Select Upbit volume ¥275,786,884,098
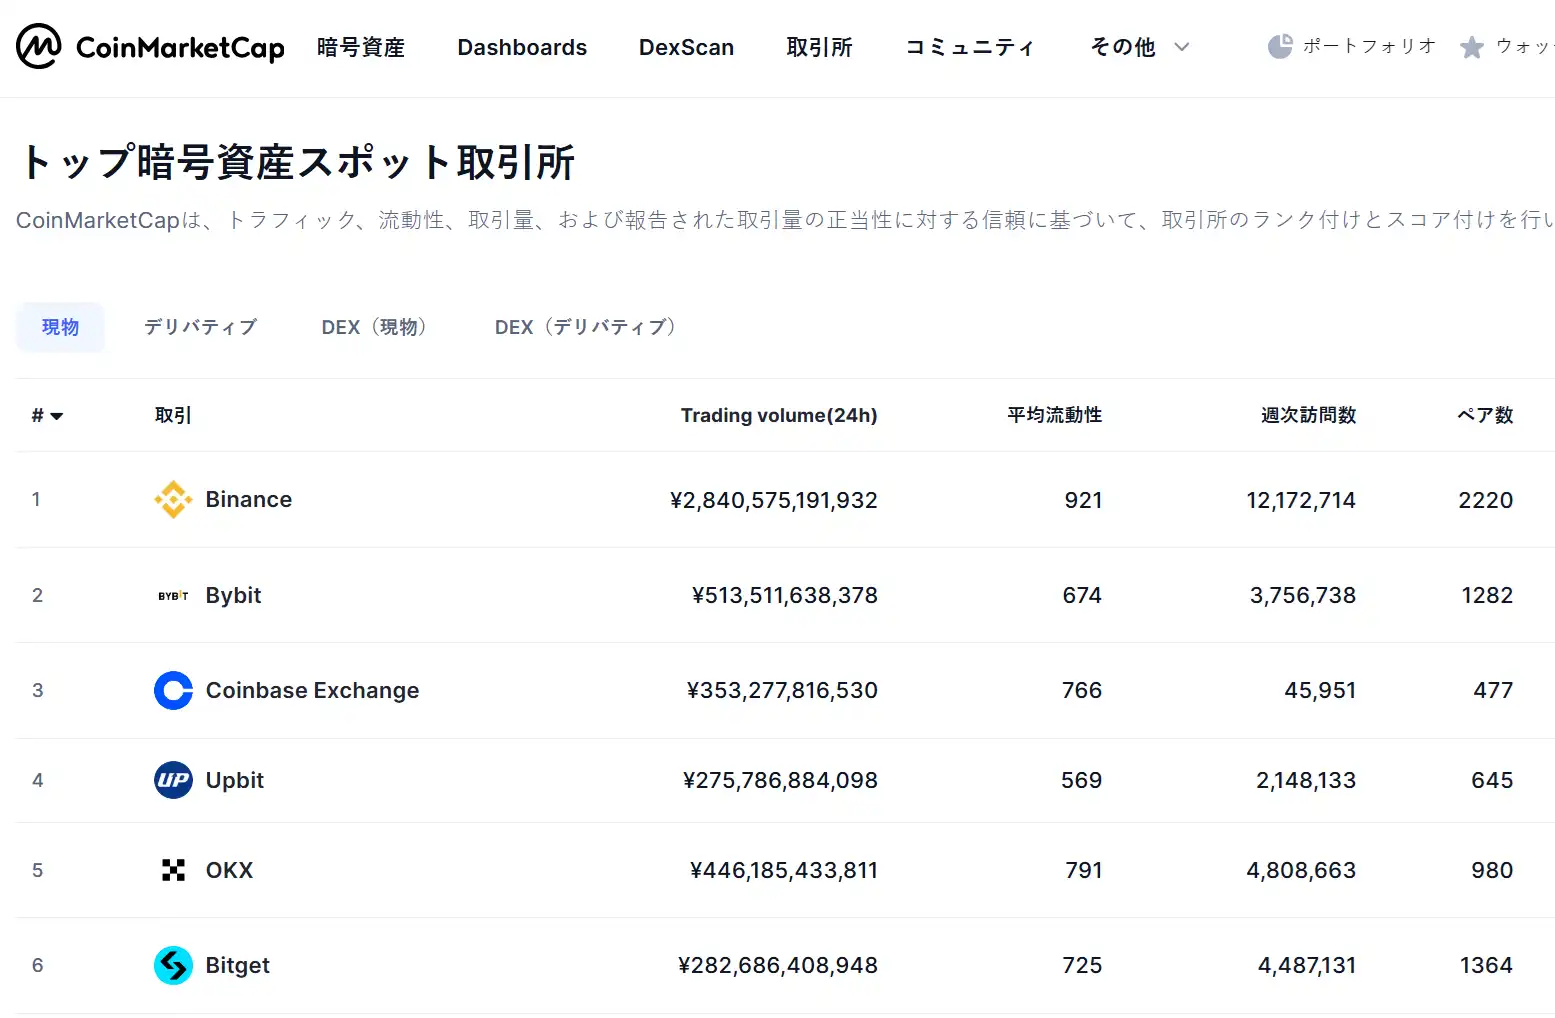 point(780,780)
